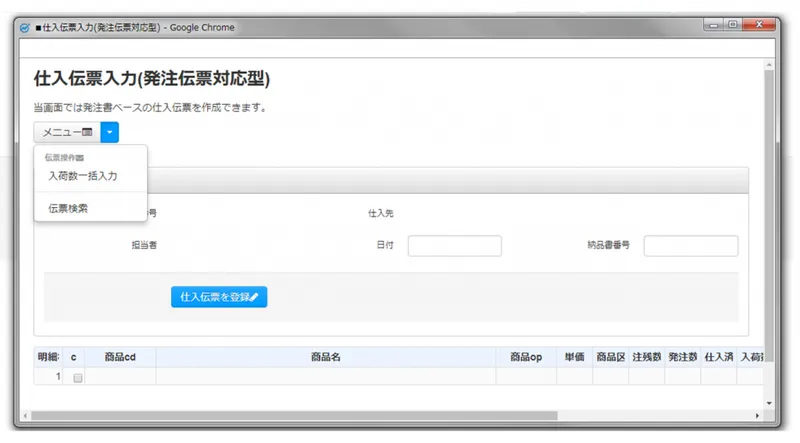Click the scroll left arrow at the bottom
Screen dimensions: 800x443
(26, 416)
